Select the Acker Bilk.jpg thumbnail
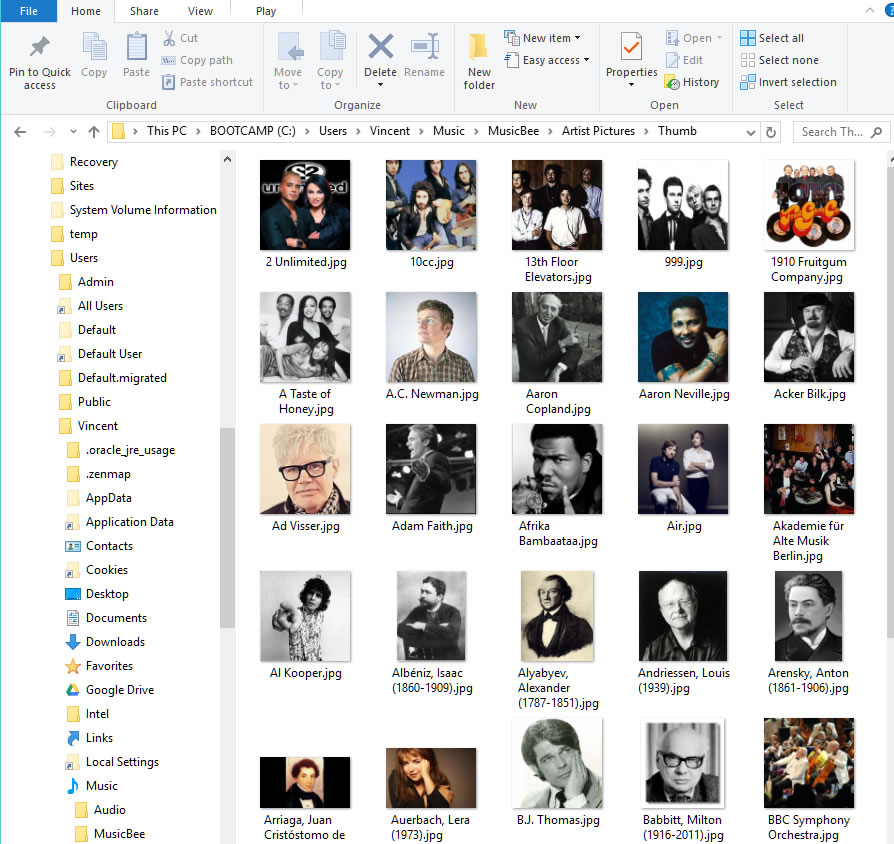Viewport: 894px width, 844px height. 809,345
